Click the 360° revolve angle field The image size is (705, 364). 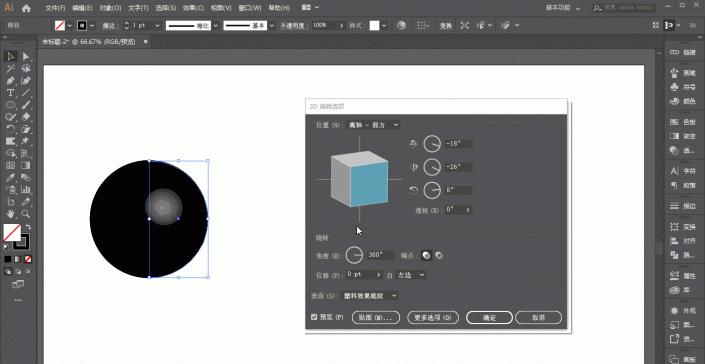380,255
